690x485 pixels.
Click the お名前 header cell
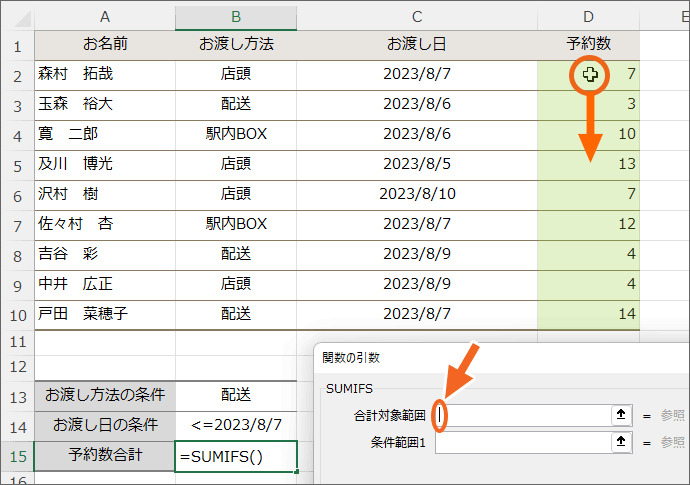tap(105, 44)
